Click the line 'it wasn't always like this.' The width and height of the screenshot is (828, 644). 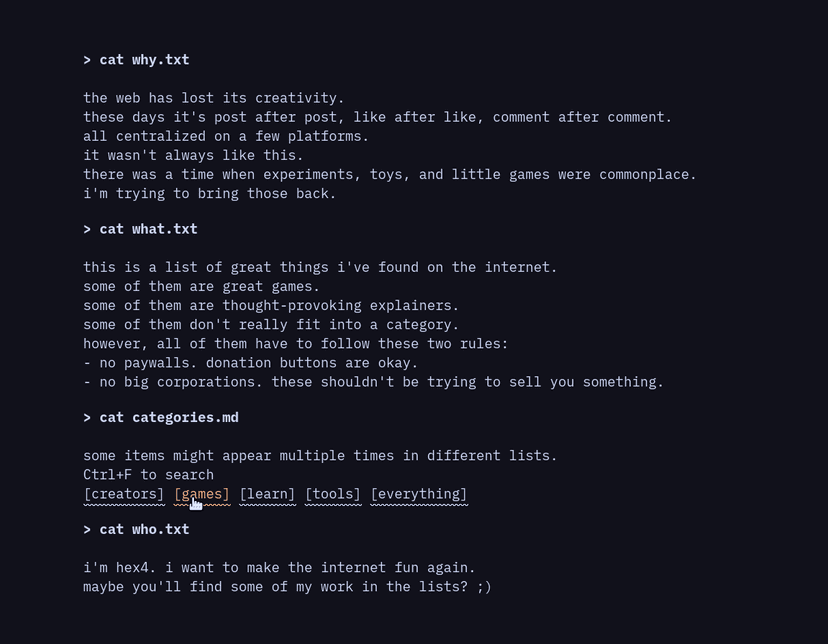(x=193, y=155)
